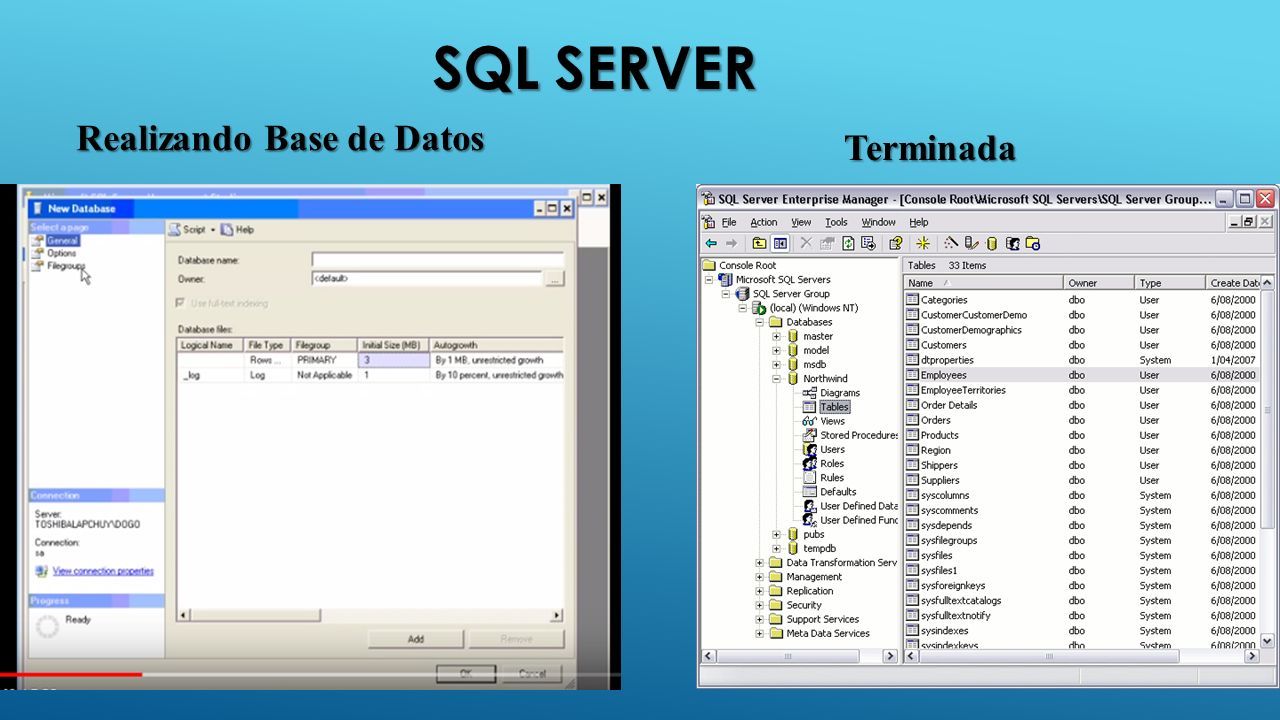
Task: Click the Roles icon under Northwind
Action: [810, 463]
